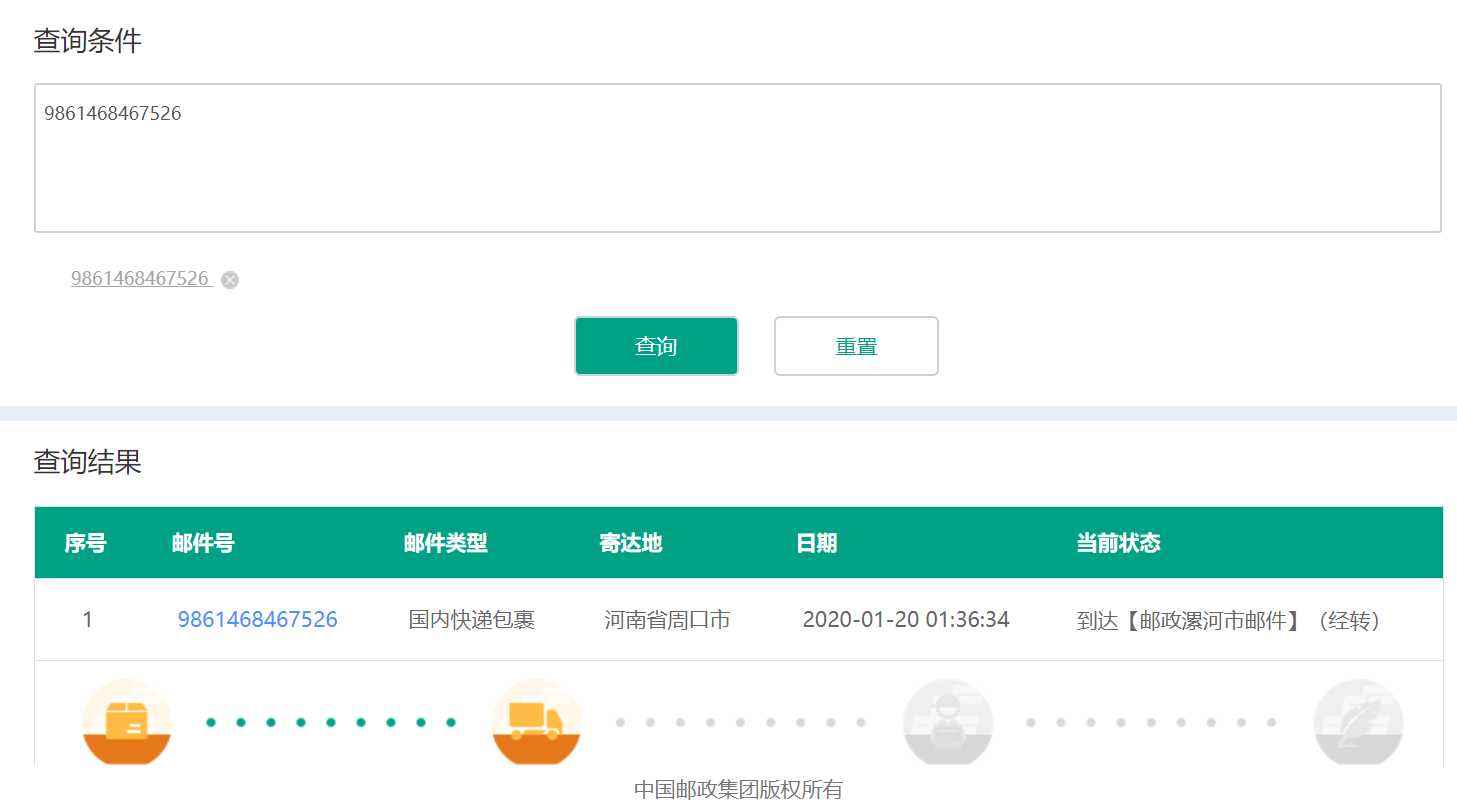Click the gray feather signed-for stage icon

coord(1358,722)
